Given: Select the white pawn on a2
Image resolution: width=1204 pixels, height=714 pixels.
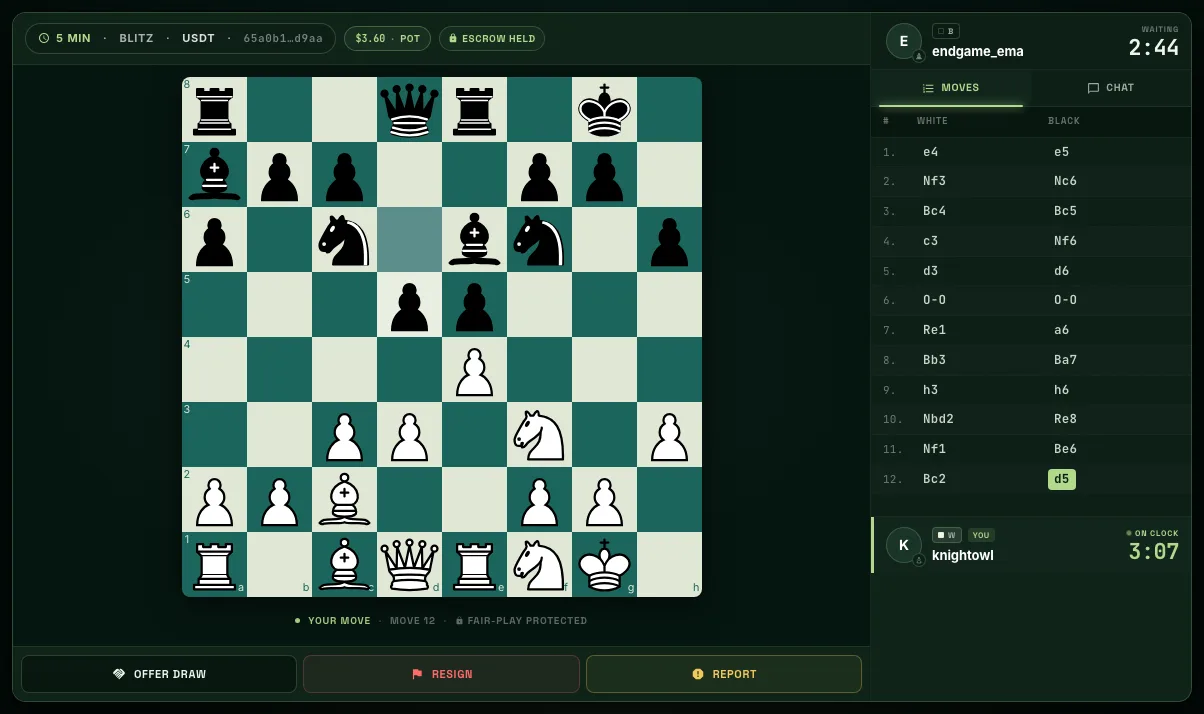Looking at the screenshot, I should coord(214,500).
